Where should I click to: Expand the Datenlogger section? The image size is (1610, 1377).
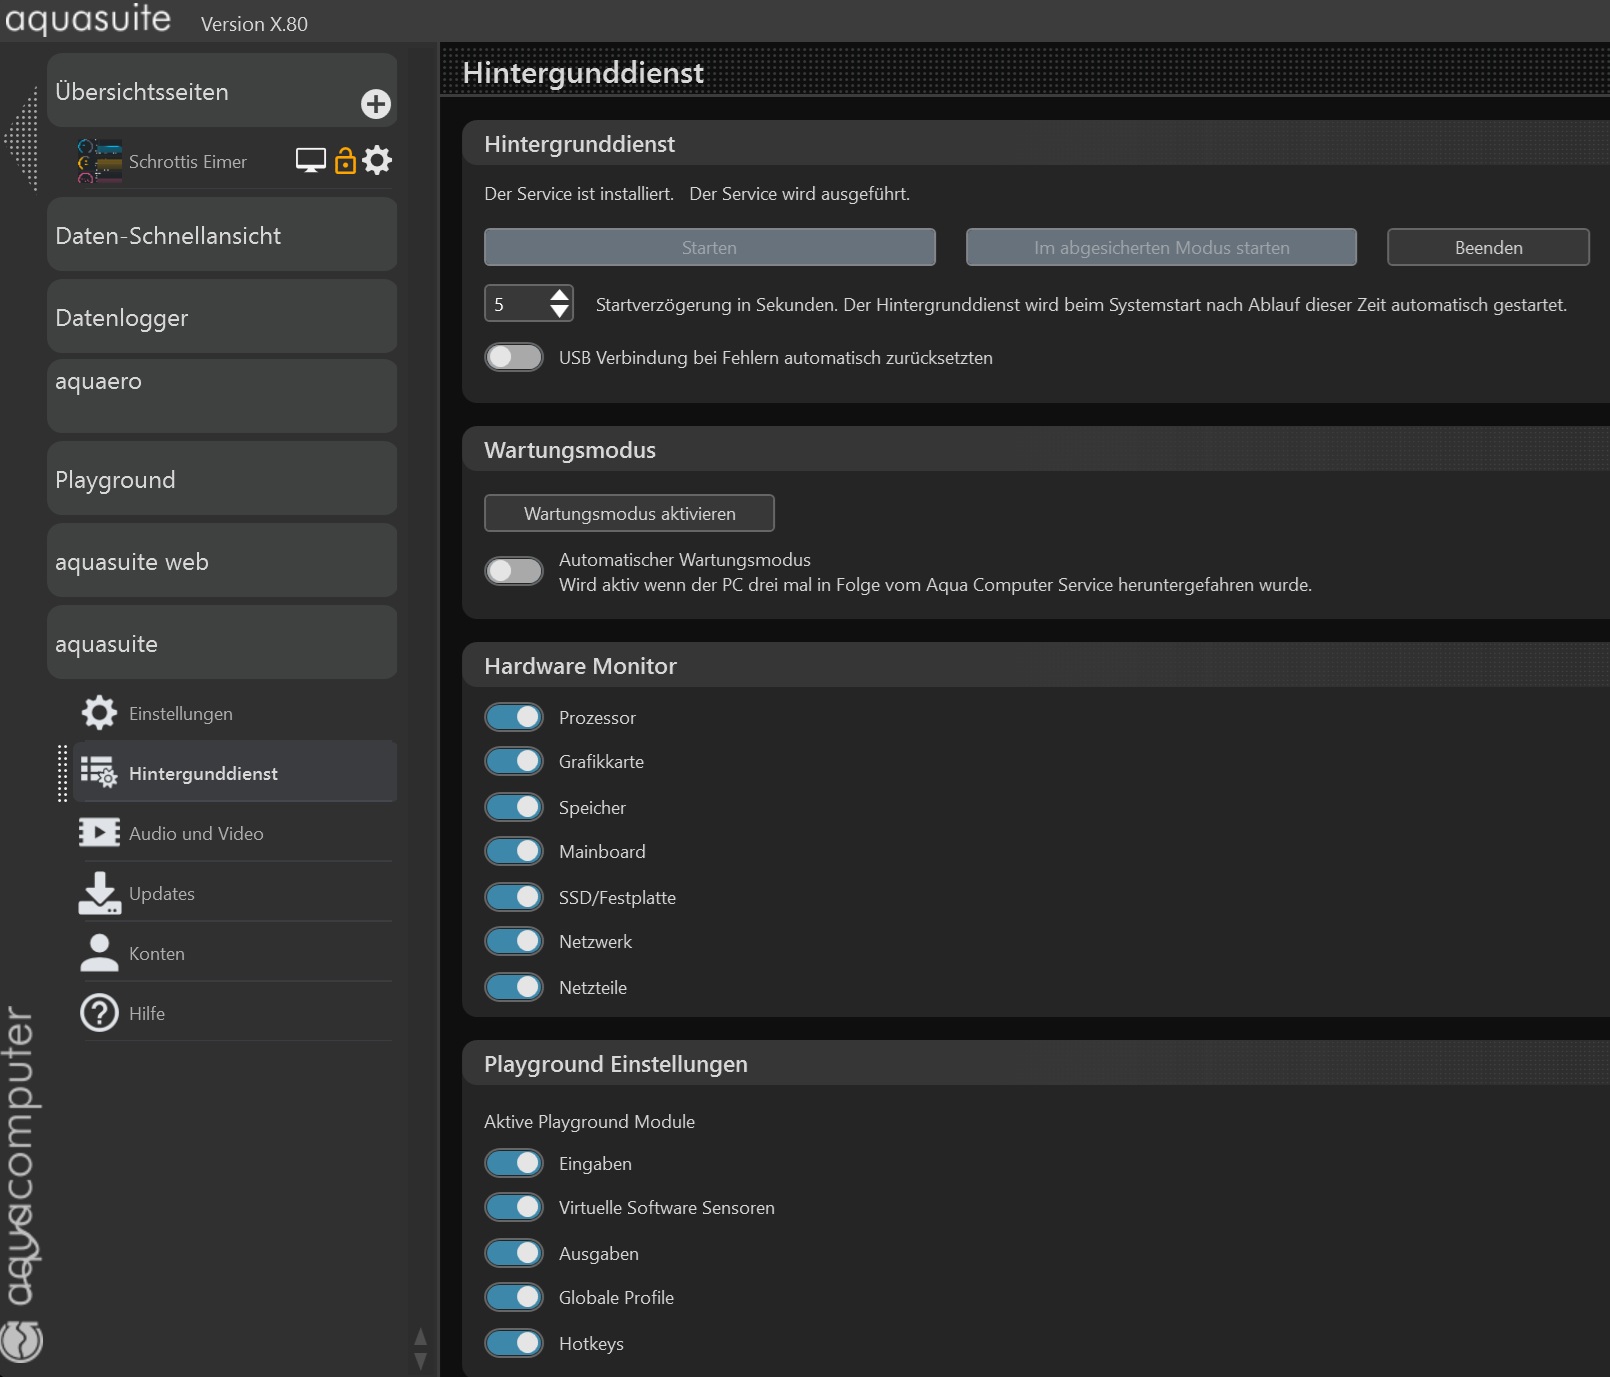pyautogui.click(x=222, y=317)
